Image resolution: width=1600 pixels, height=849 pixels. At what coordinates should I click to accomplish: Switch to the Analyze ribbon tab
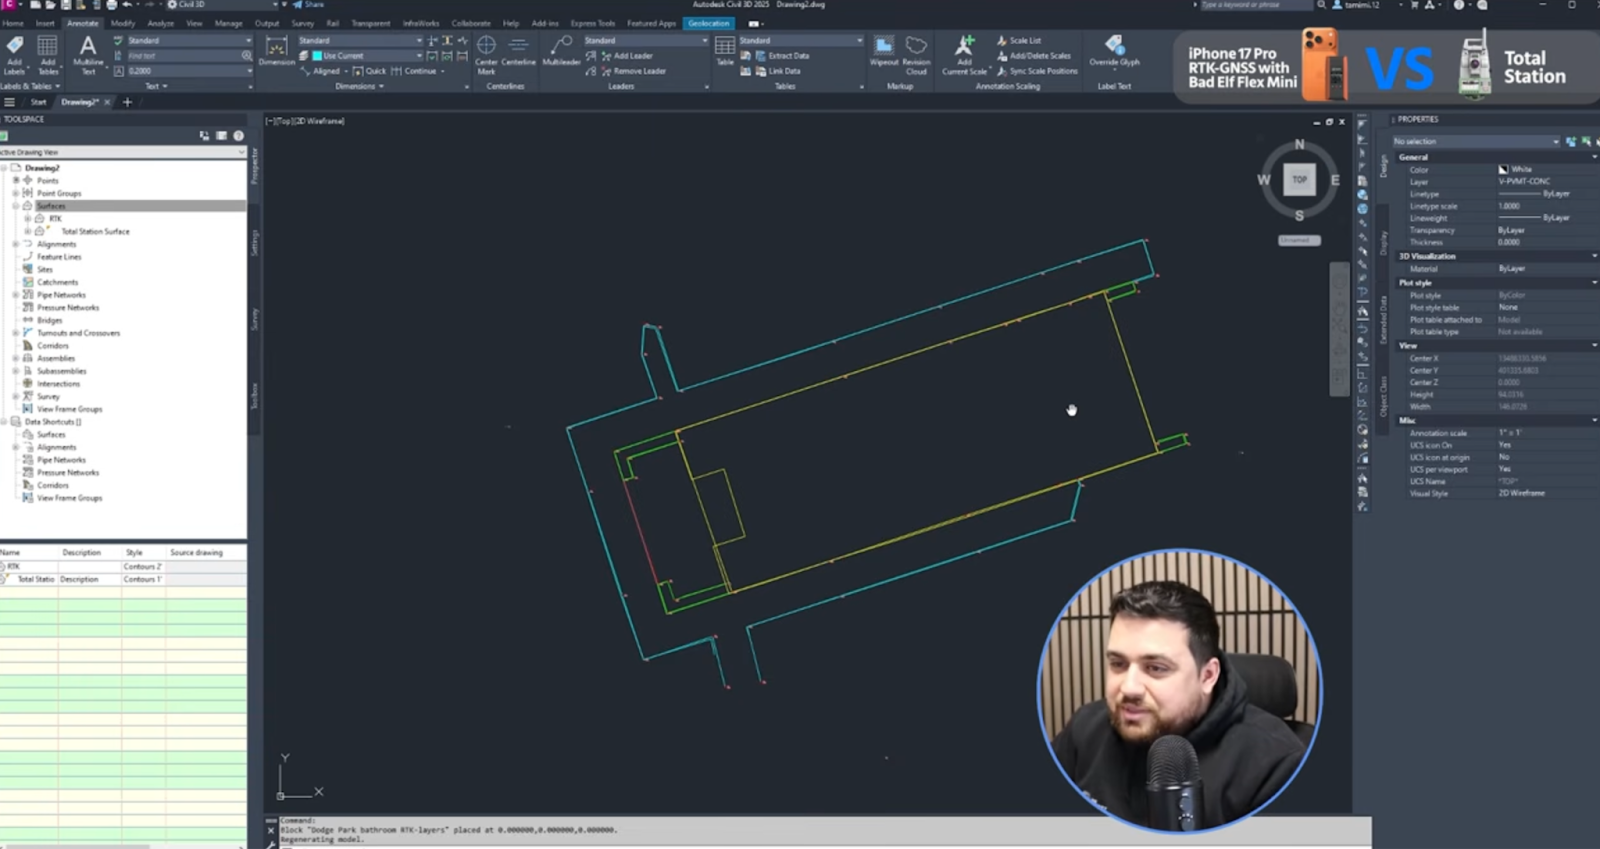pyautogui.click(x=160, y=23)
